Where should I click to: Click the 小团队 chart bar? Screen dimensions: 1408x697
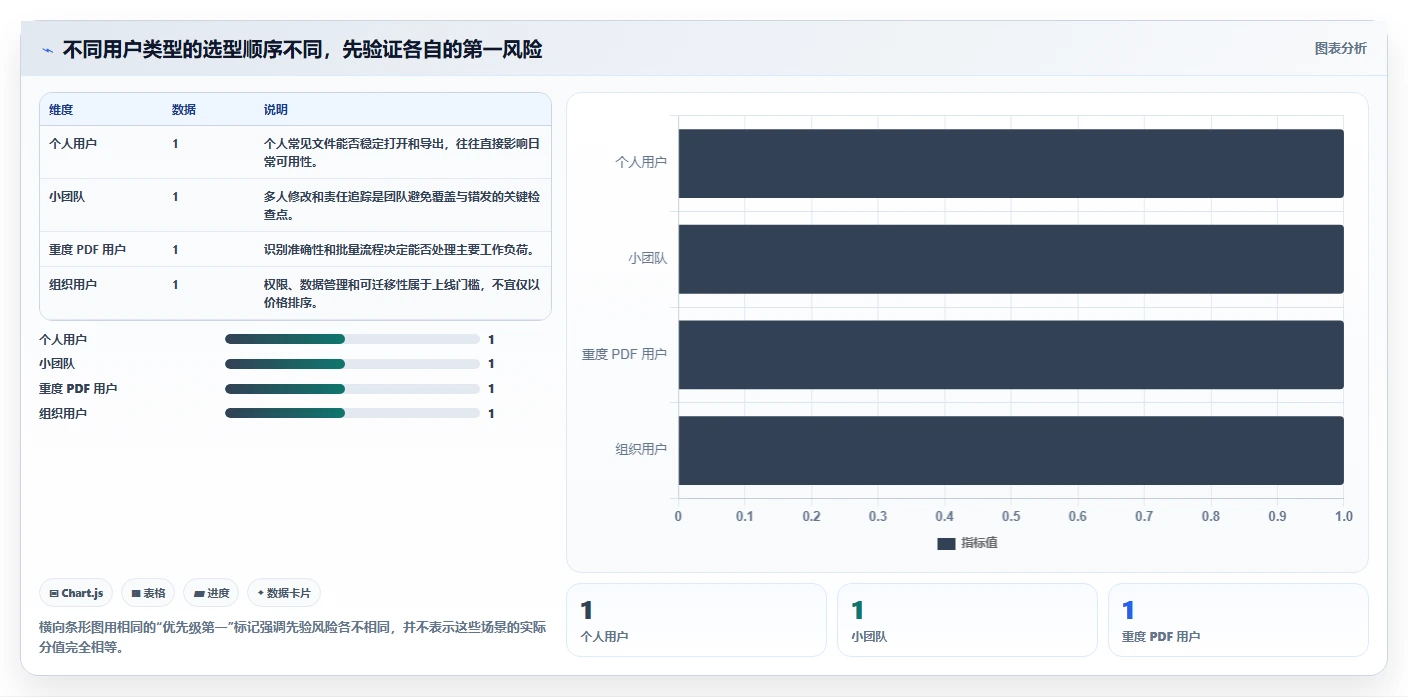coord(1011,259)
